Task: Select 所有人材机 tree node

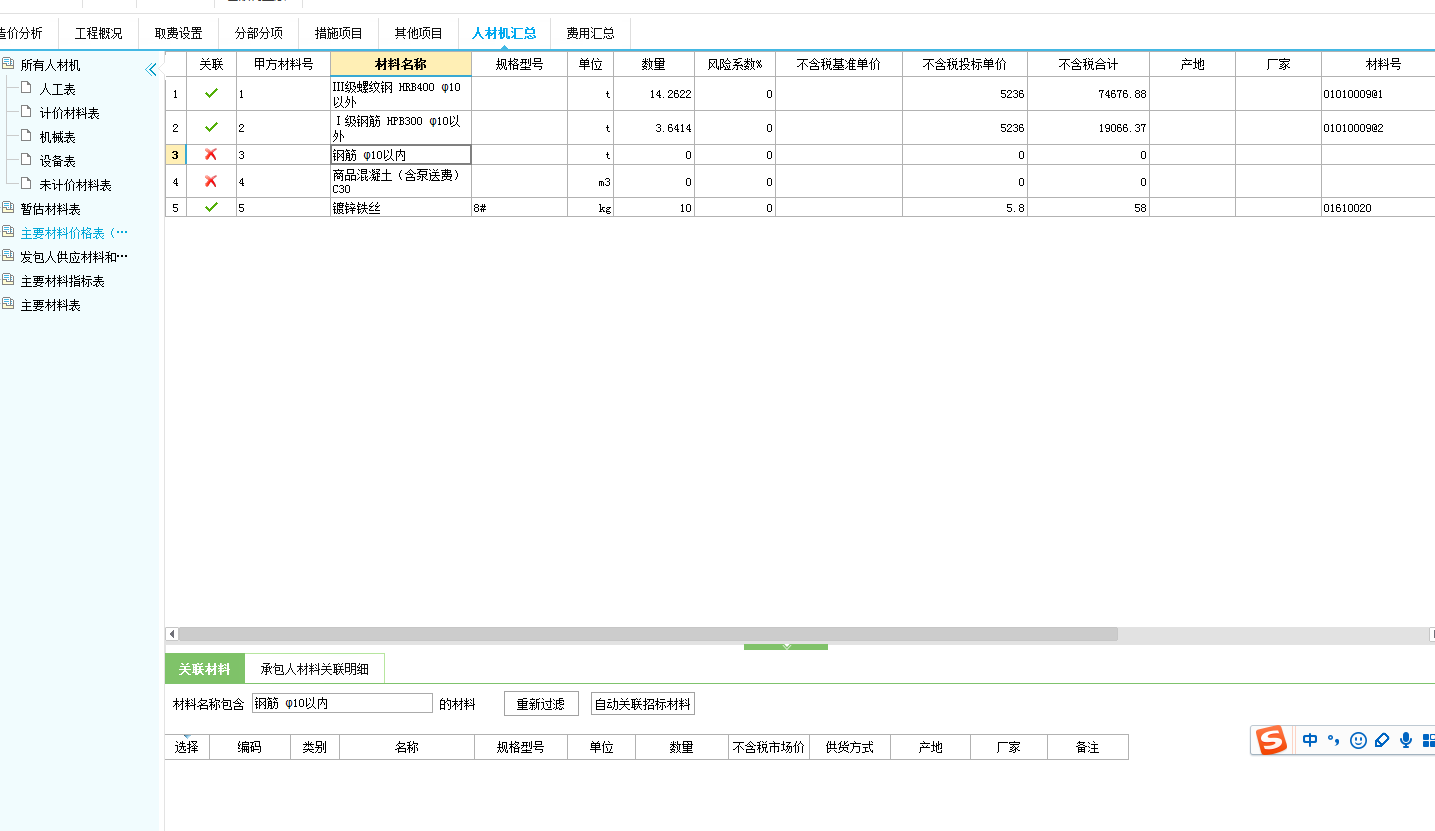Action: click(x=50, y=65)
